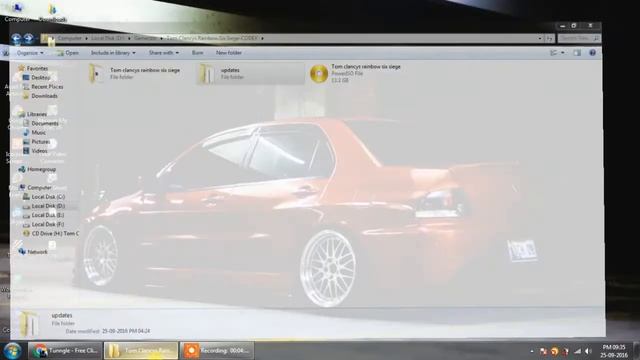Open the Computer desktop icon

[17, 12]
